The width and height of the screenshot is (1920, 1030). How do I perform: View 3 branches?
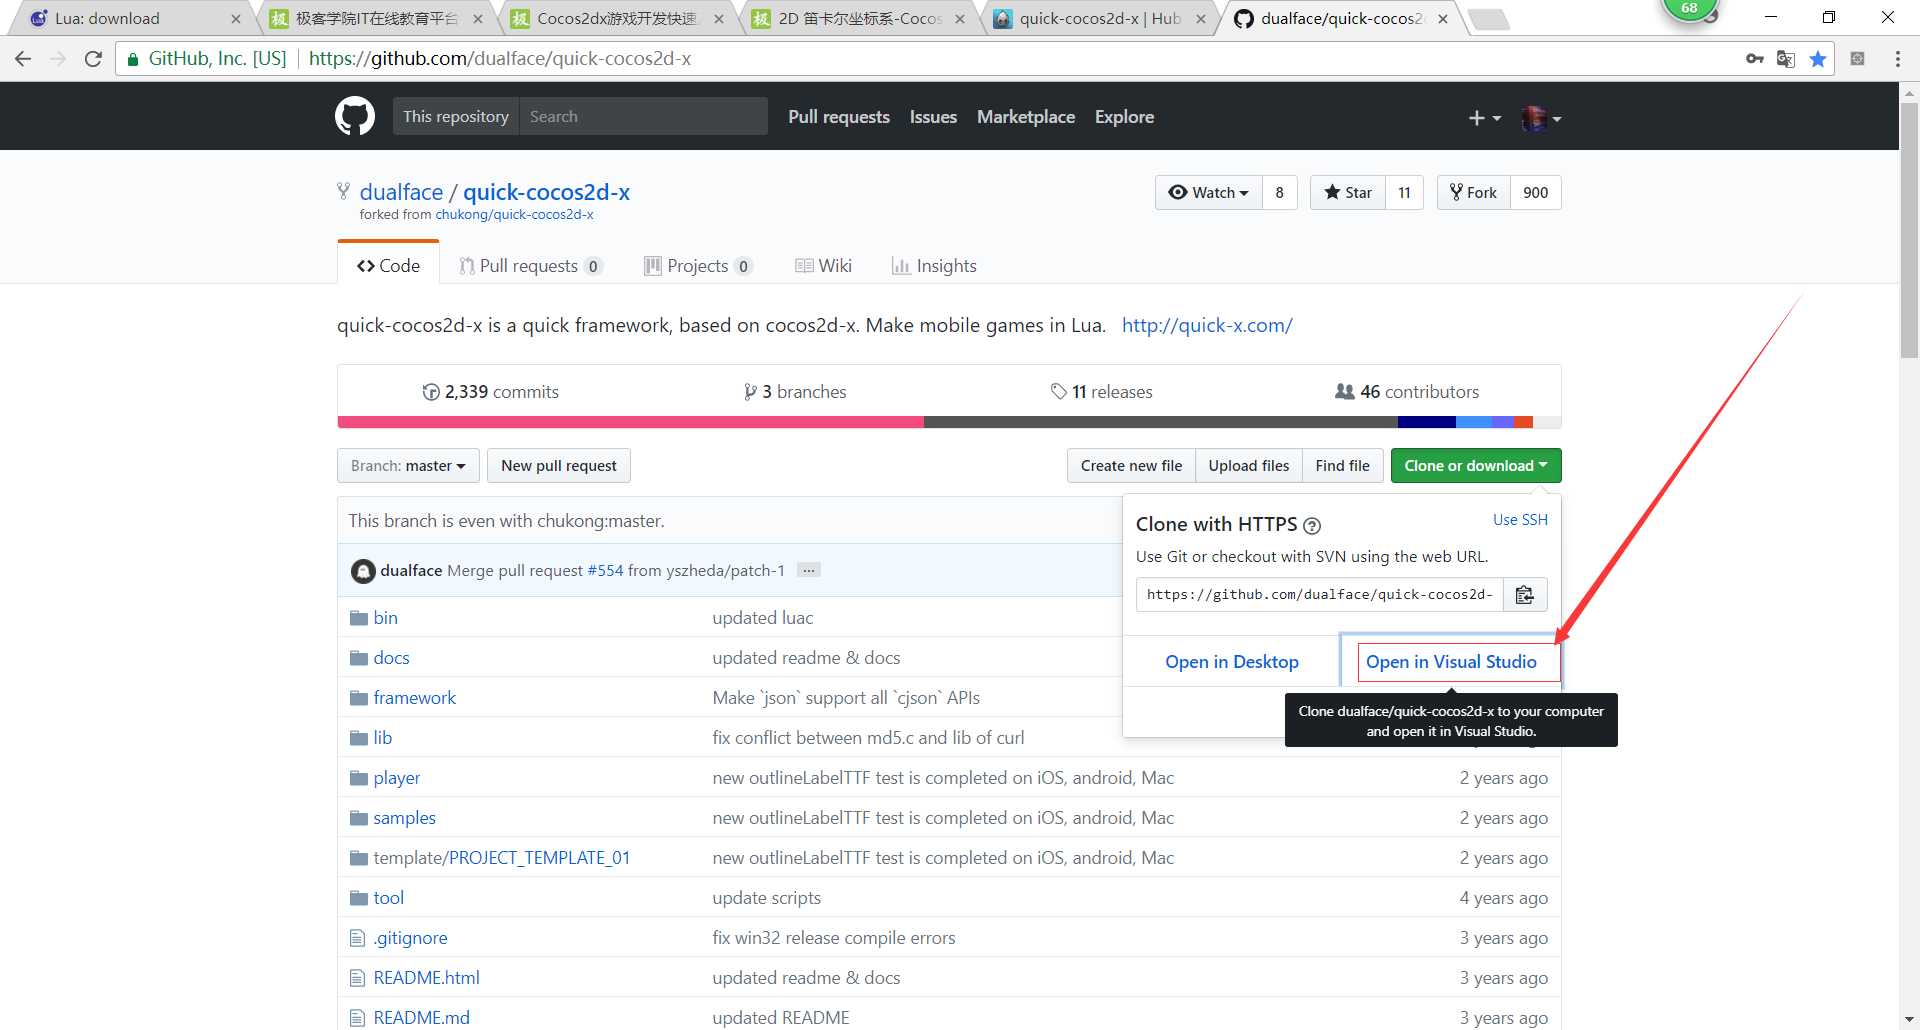click(795, 392)
